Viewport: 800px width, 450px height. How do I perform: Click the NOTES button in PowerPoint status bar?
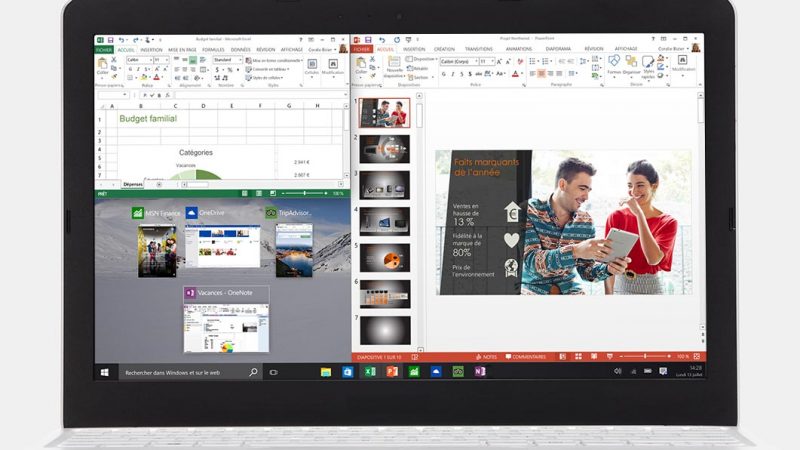(x=486, y=356)
